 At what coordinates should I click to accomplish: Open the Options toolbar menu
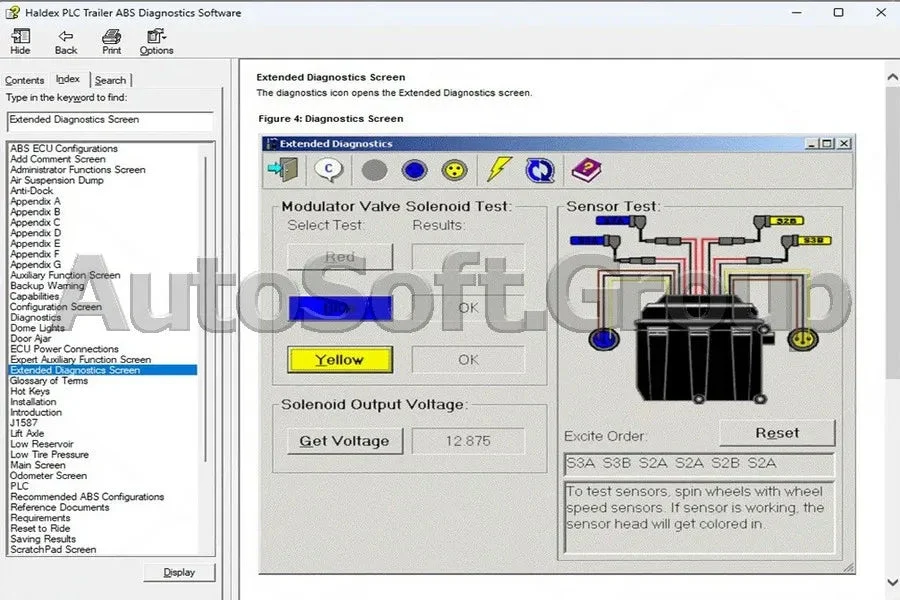pos(156,41)
